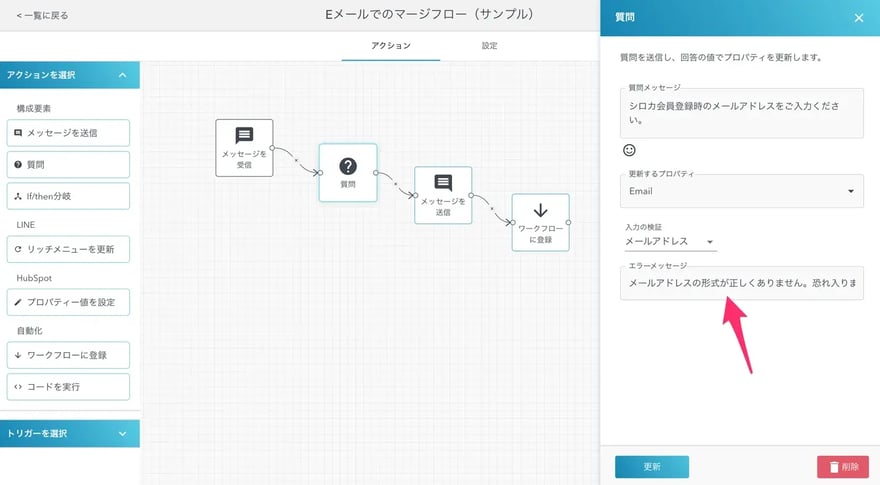Open the 更新するプロパティ Email dropdown
The height and width of the screenshot is (485, 880).
coord(741,191)
